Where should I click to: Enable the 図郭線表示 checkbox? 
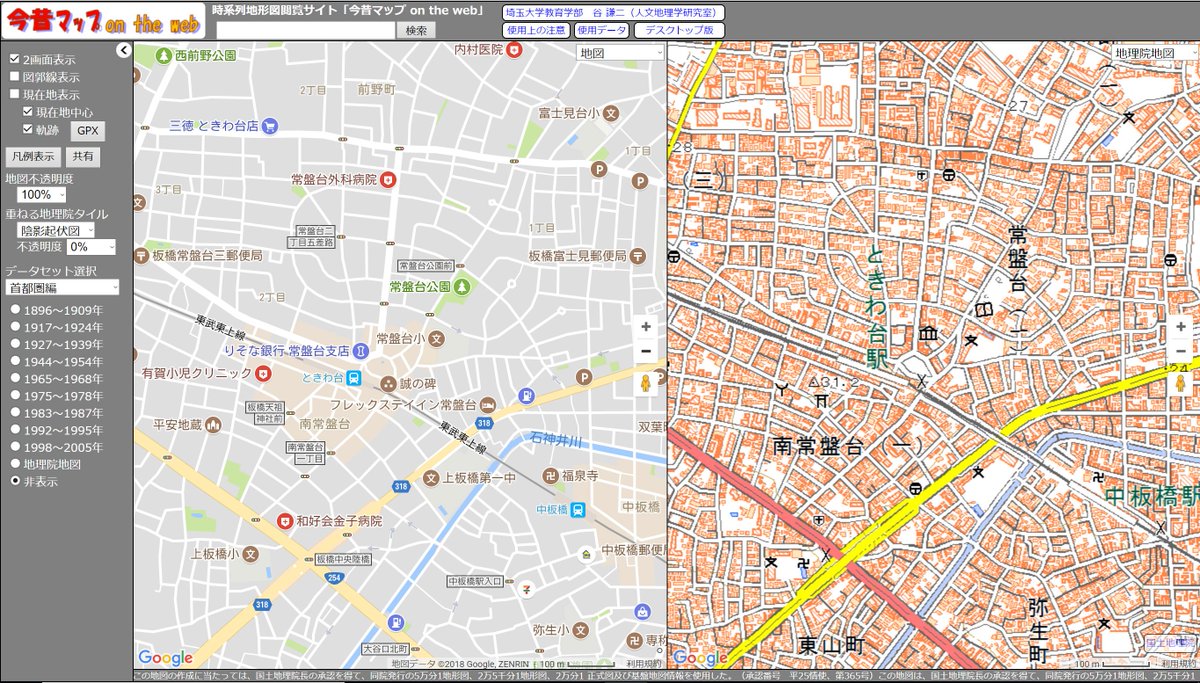(14, 76)
